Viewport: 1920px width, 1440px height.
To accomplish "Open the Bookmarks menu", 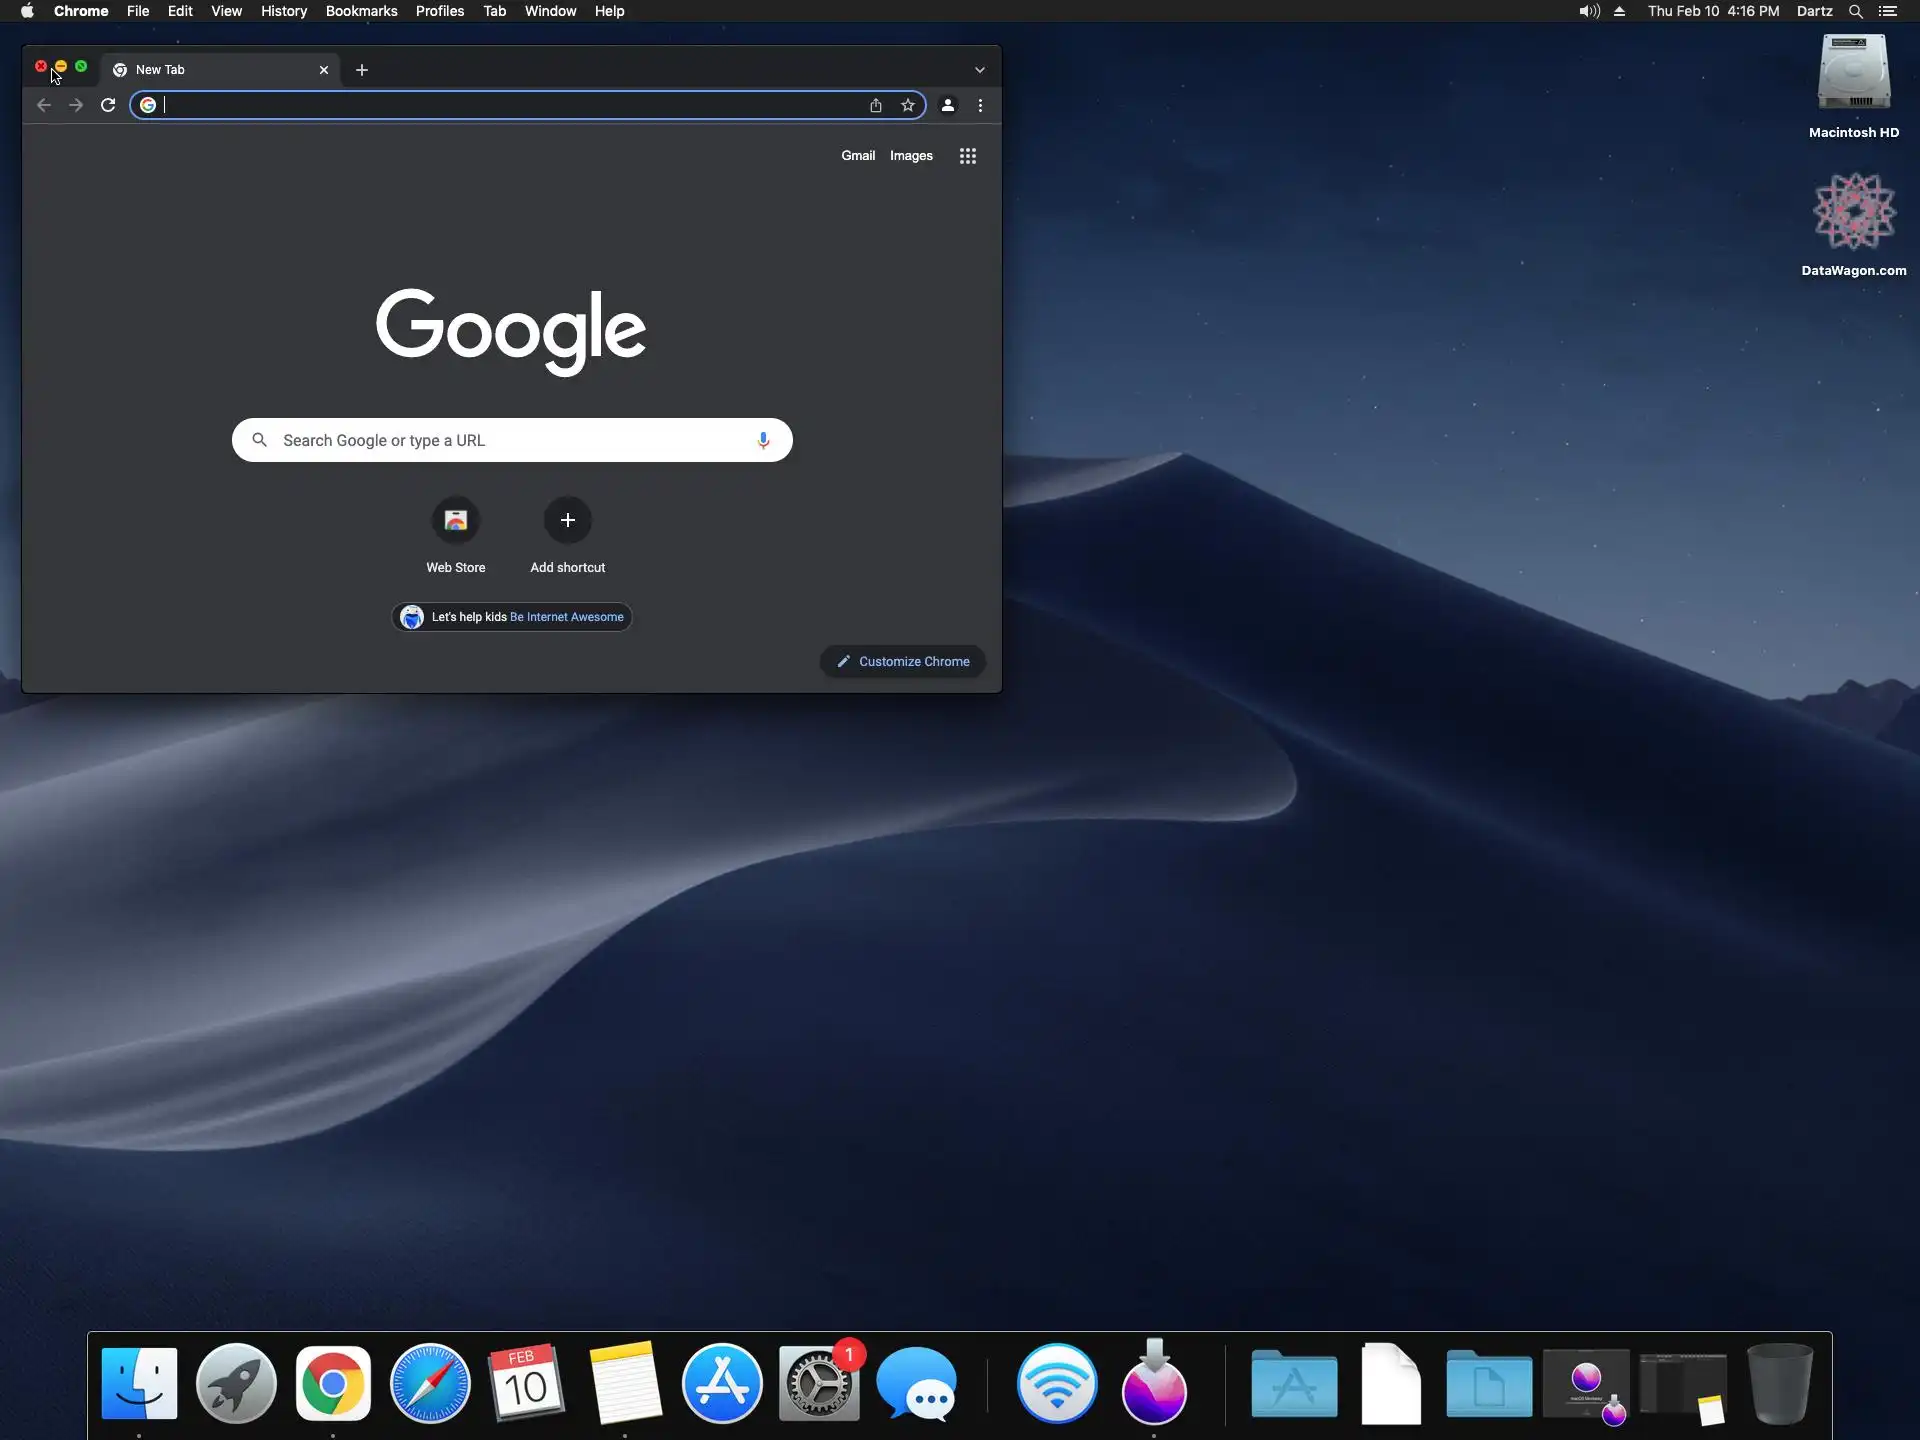I will pyautogui.click(x=361, y=11).
